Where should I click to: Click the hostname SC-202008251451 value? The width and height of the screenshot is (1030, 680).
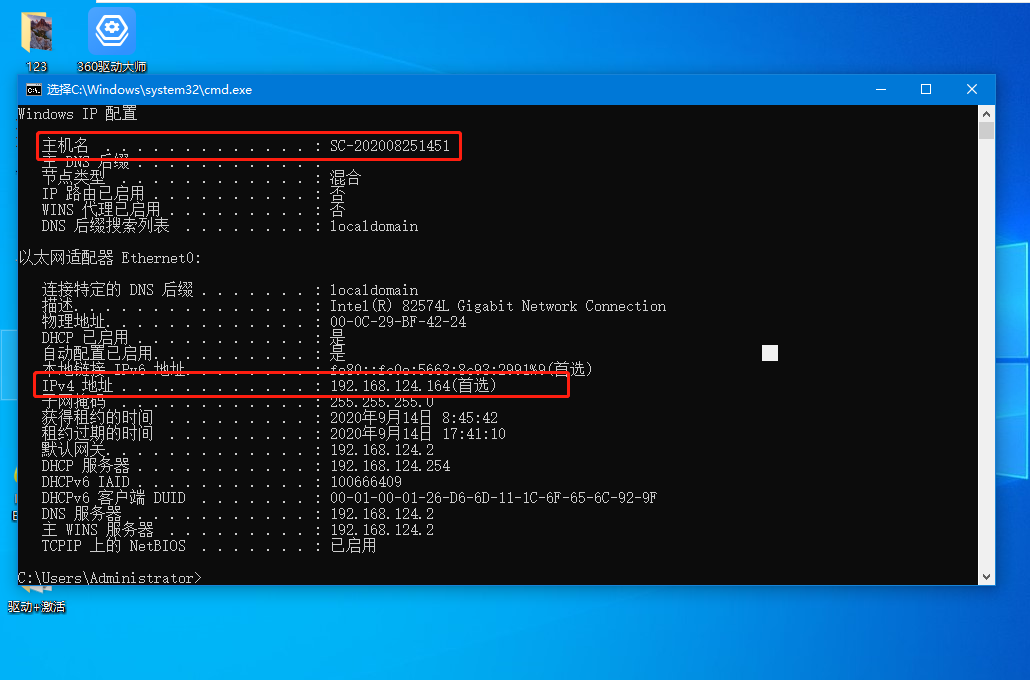390,147
